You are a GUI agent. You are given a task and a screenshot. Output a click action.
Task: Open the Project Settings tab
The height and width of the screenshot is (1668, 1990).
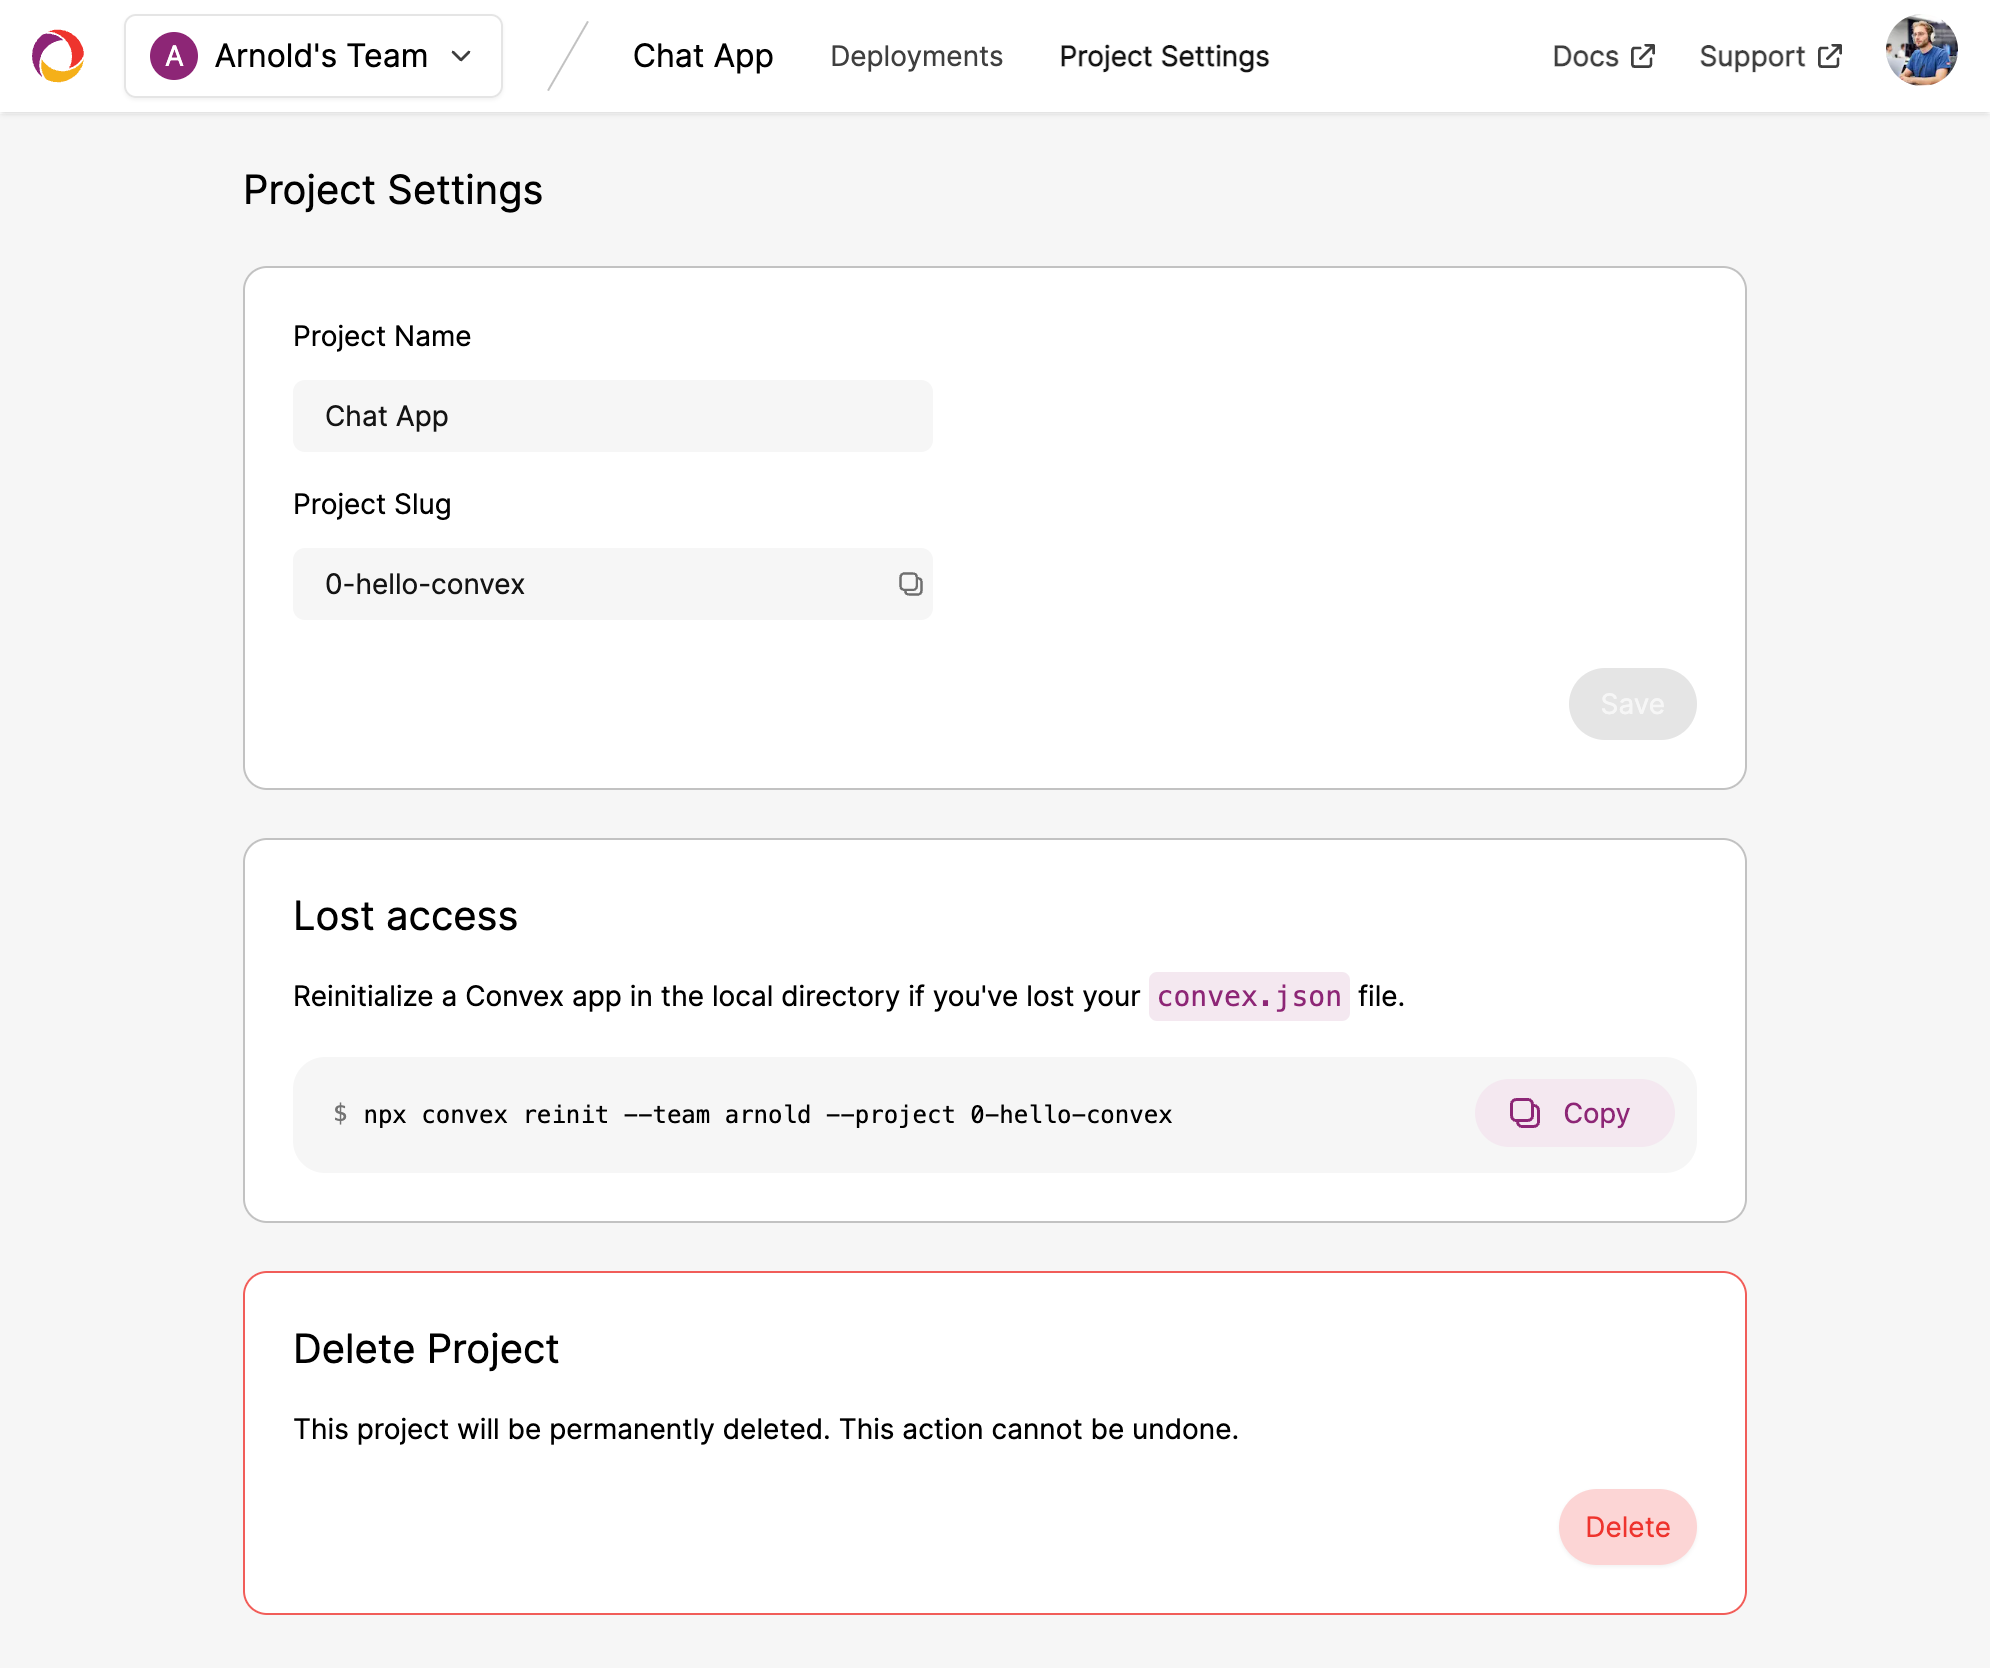click(1164, 56)
